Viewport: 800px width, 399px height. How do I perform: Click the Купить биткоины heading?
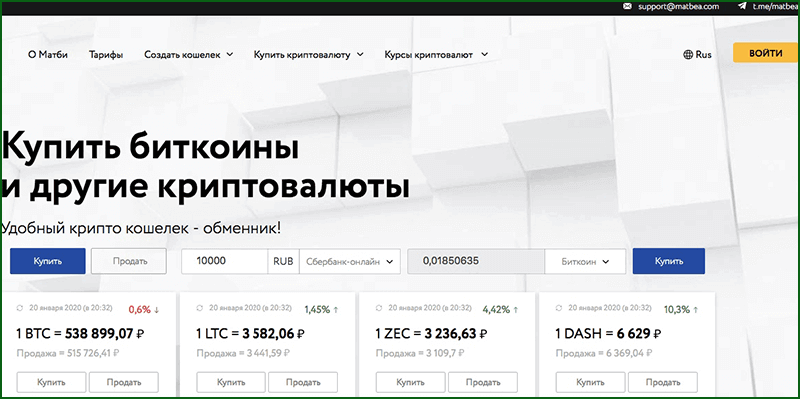point(150,147)
